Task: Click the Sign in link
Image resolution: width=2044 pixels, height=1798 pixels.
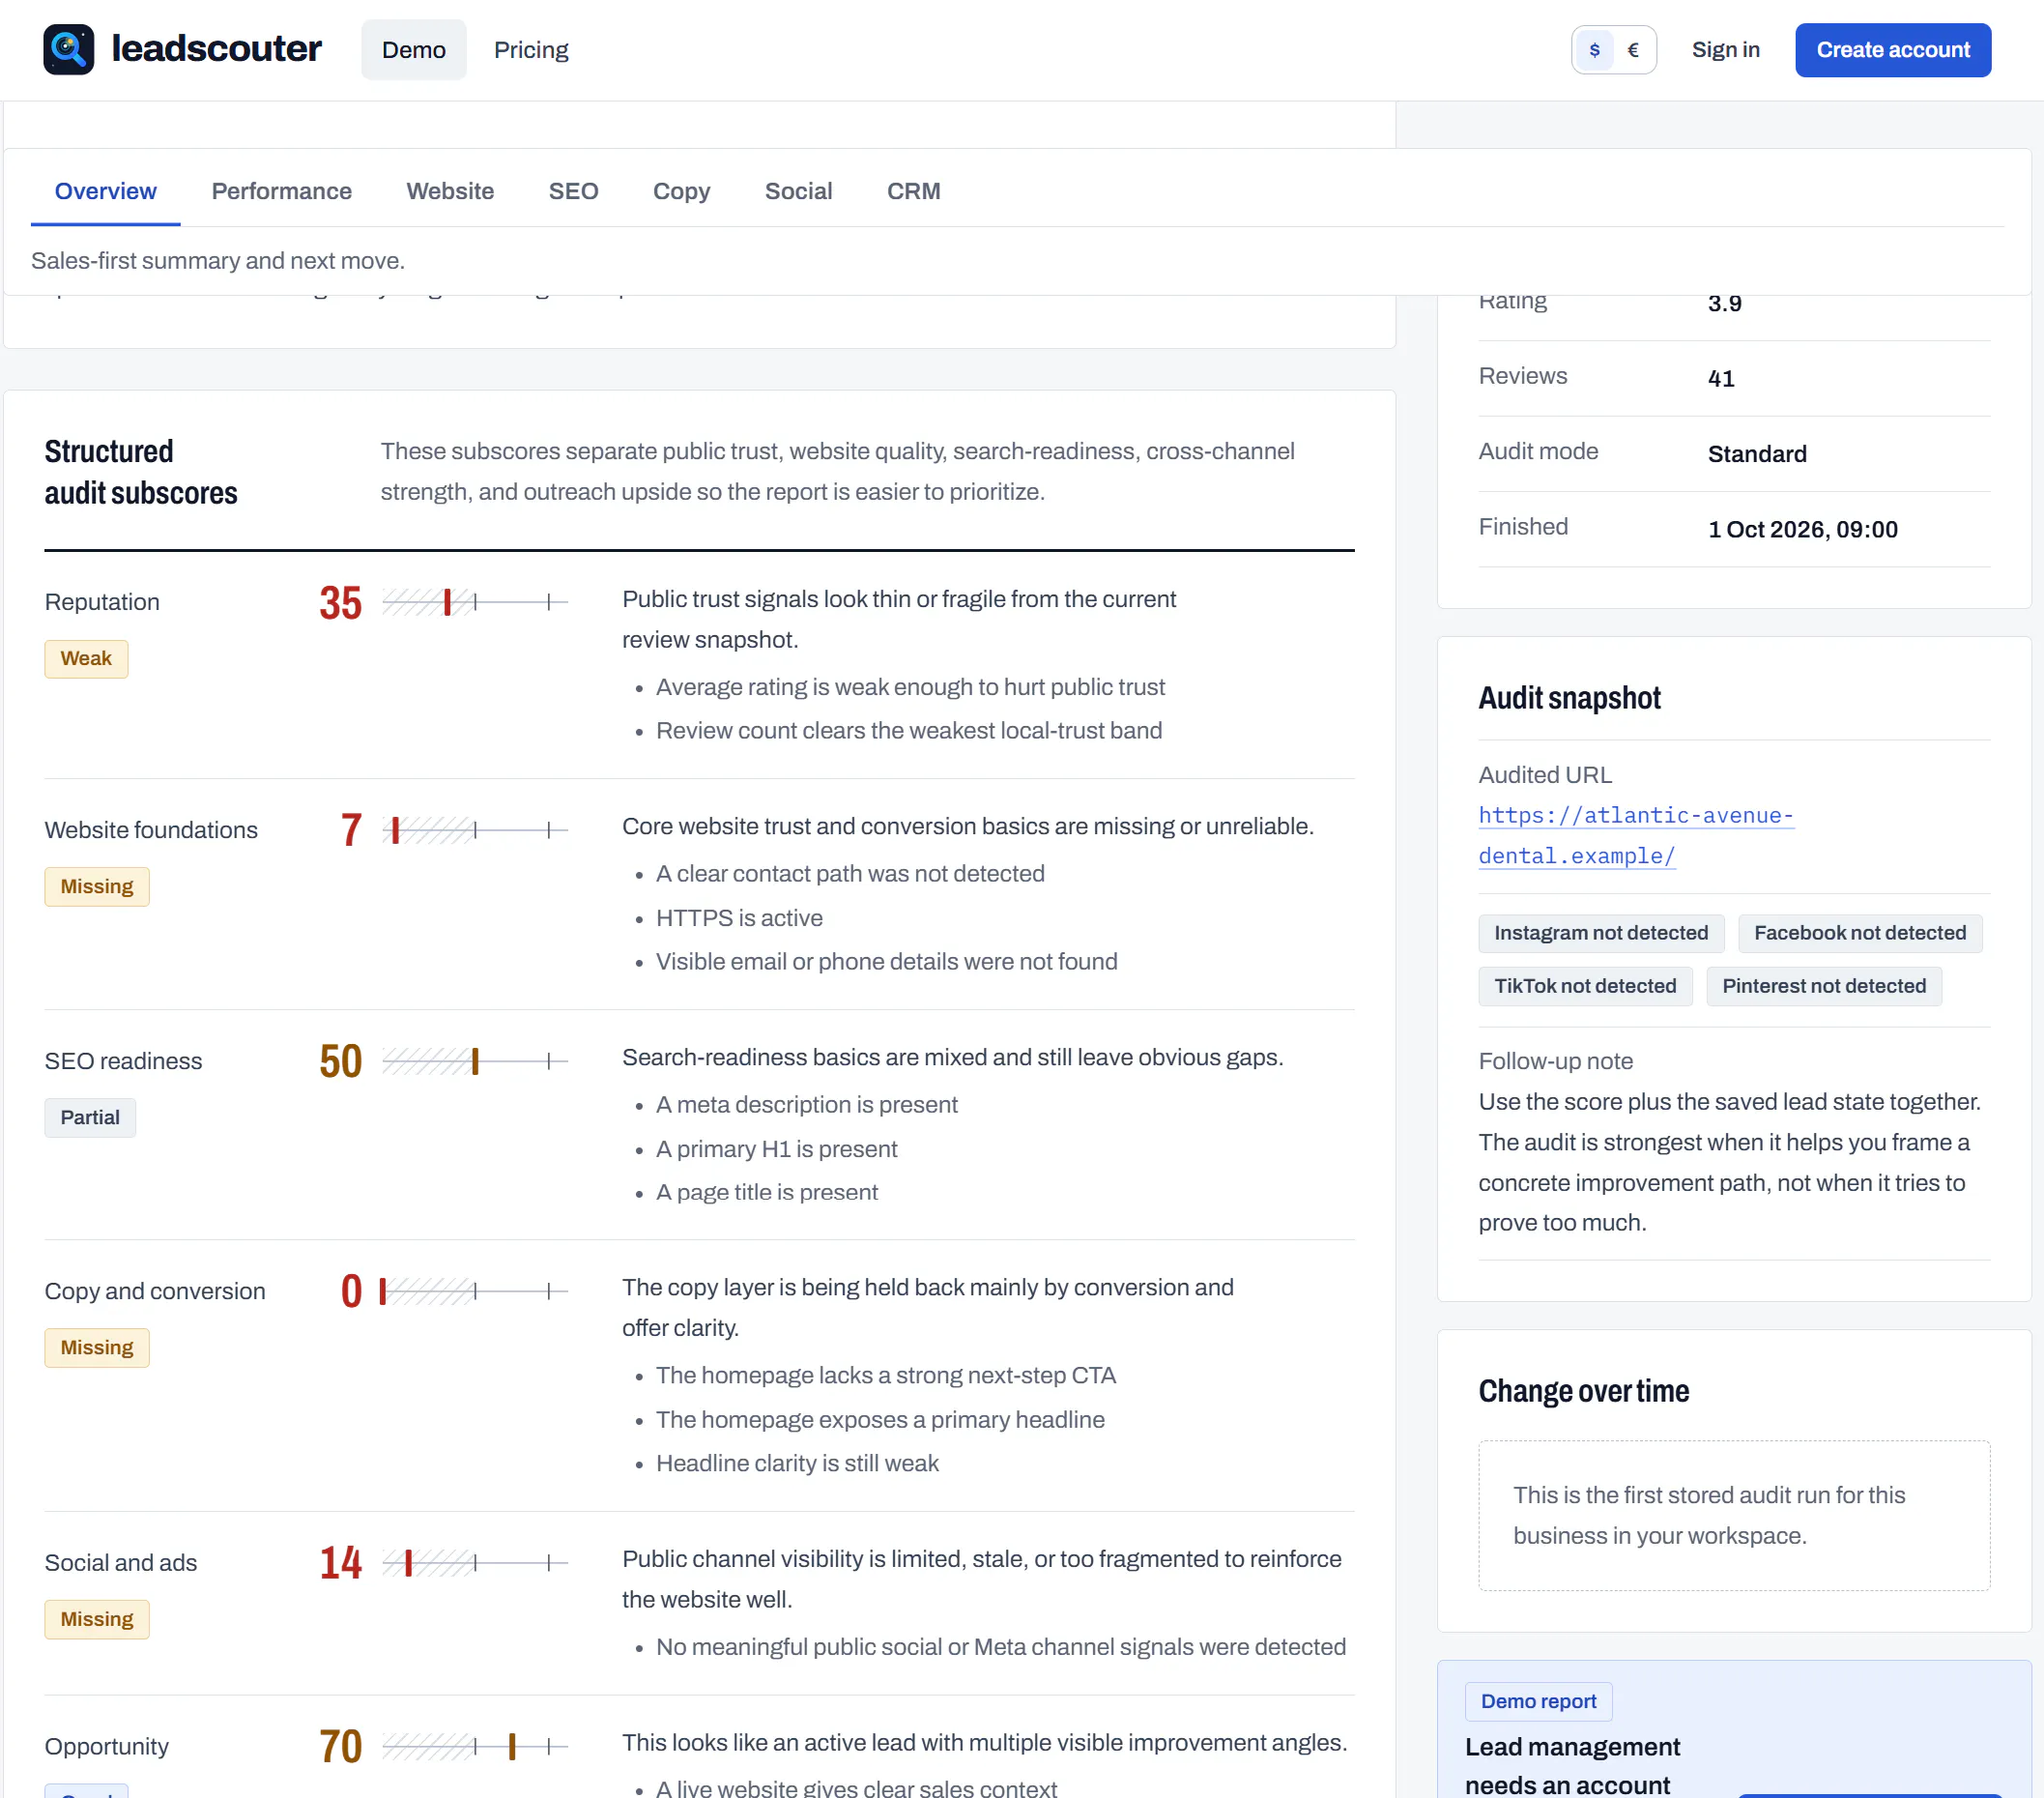Action: click(1726, 50)
